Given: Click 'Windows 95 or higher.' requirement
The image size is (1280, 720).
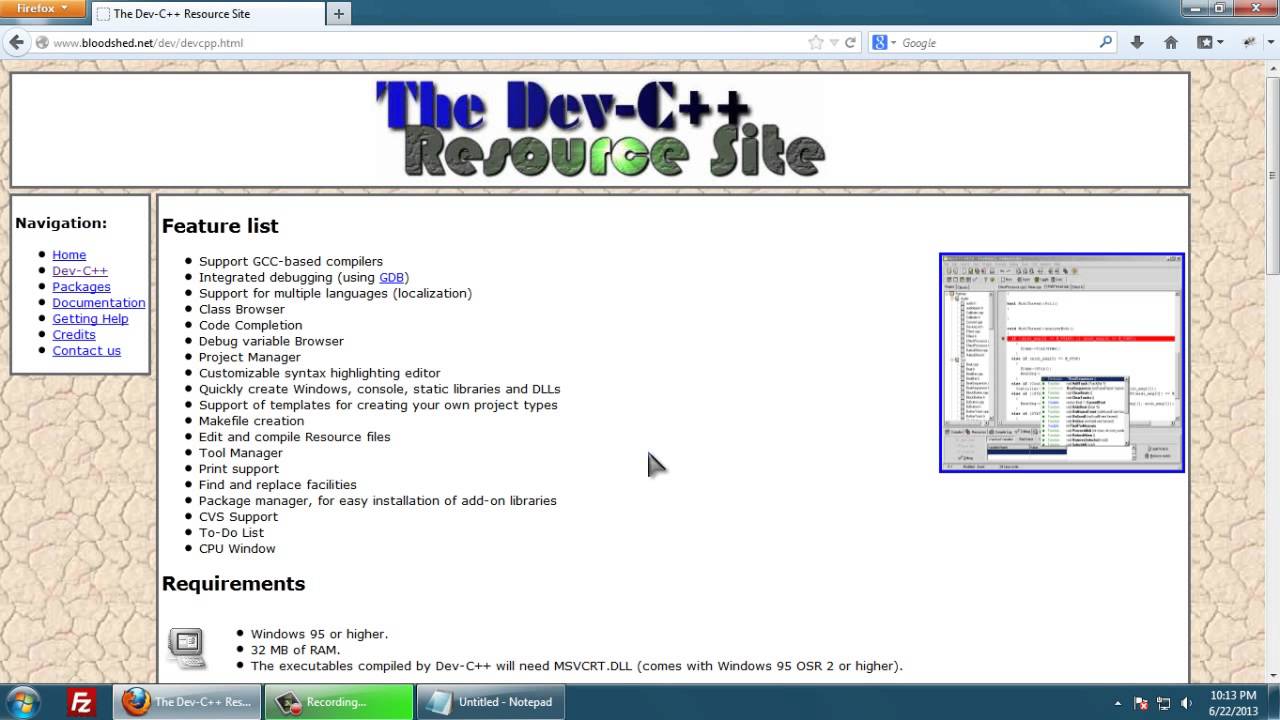Looking at the screenshot, I should pyautogui.click(x=319, y=634).
